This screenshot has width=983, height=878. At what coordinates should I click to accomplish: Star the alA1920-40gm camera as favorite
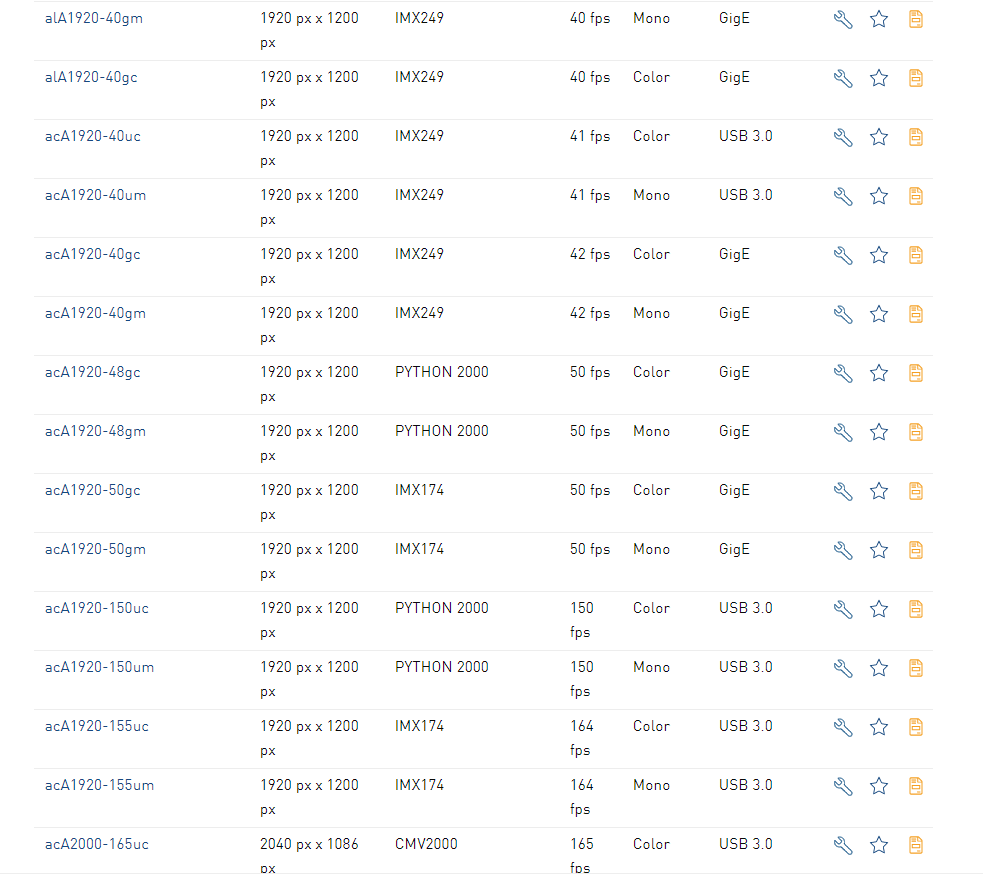tap(879, 19)
